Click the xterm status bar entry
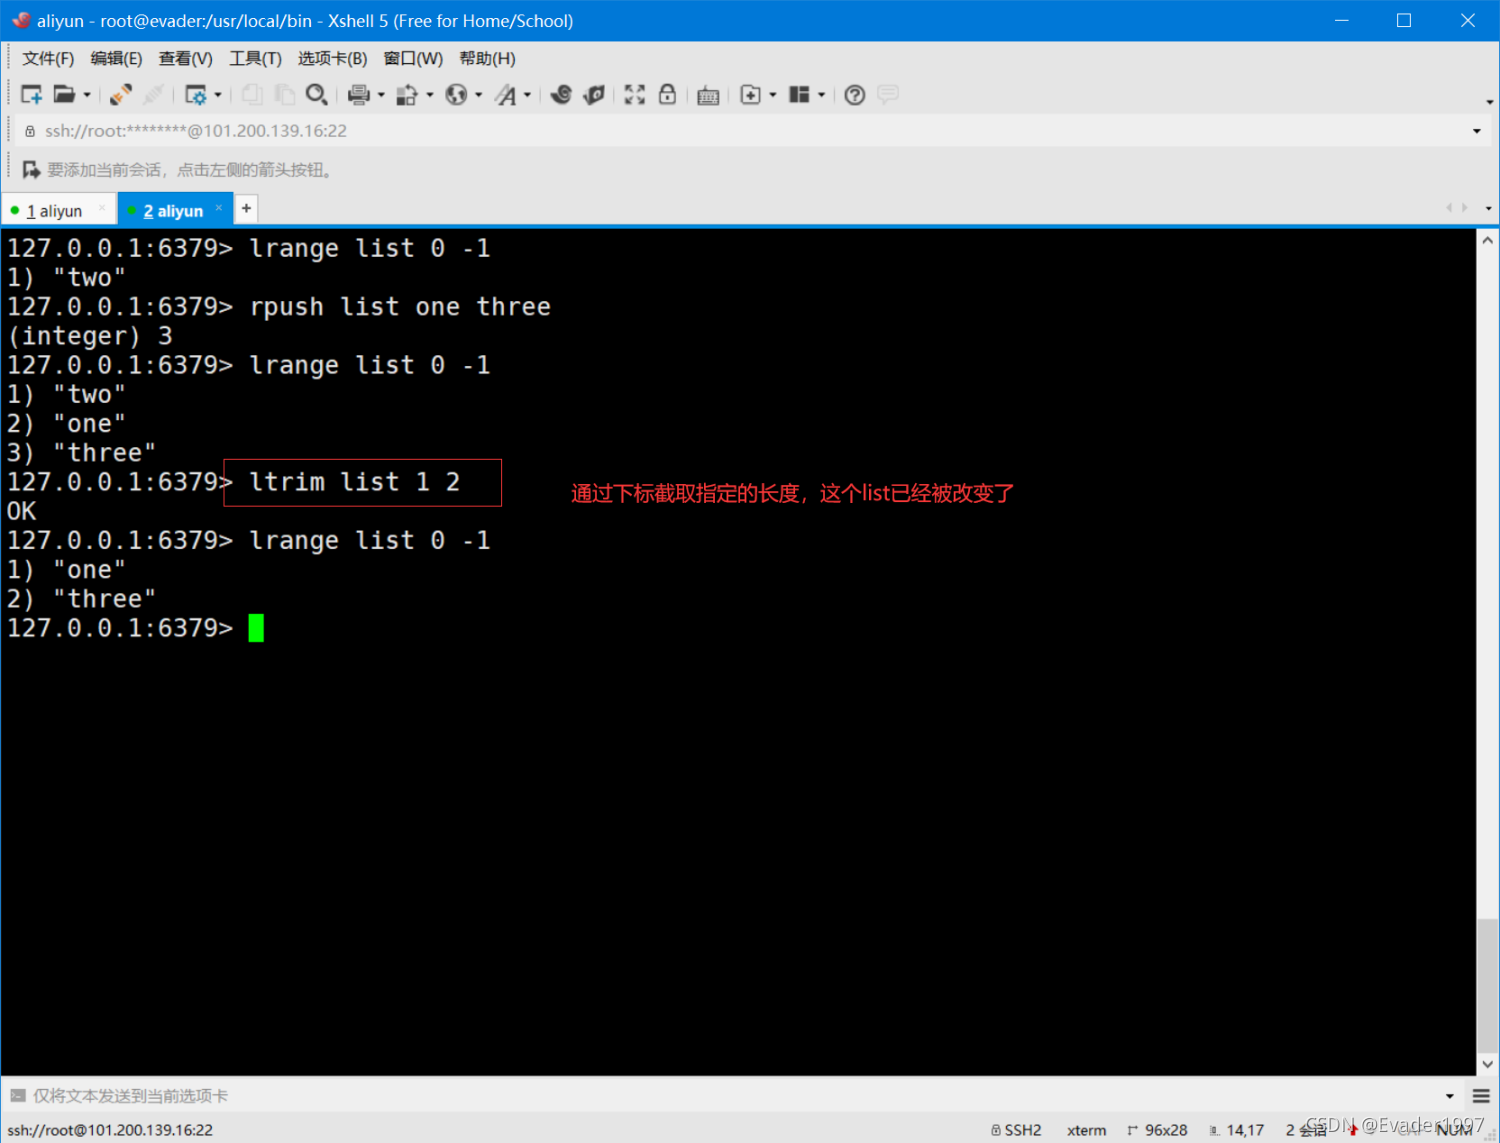Screen dimensions: 1500x1143 click(x=1086, y=1130)
